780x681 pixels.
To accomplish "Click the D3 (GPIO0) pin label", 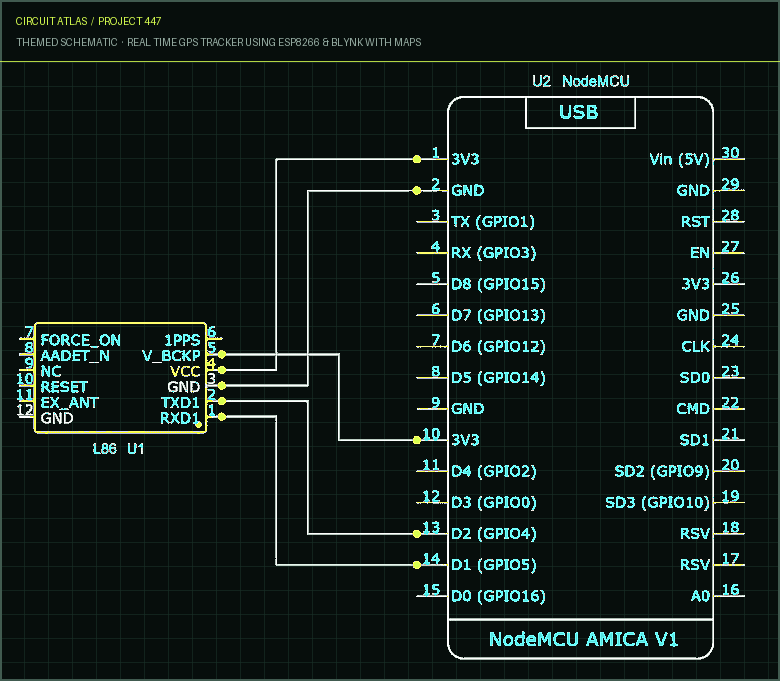I will [x=493, y=503].
